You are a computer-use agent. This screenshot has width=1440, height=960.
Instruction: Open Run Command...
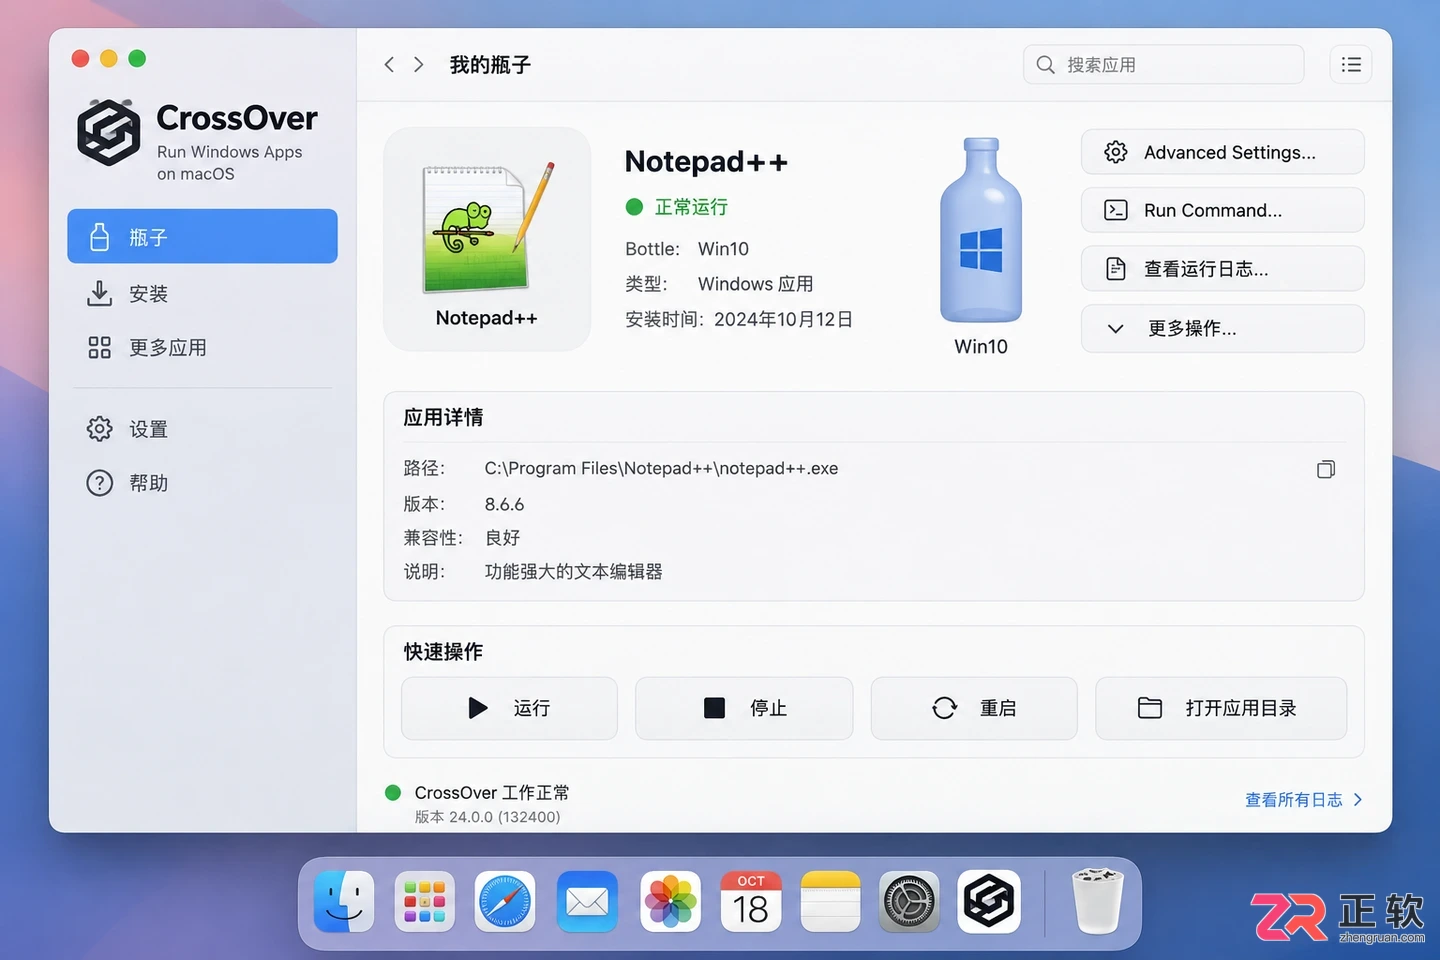[x=1222, y=210]
